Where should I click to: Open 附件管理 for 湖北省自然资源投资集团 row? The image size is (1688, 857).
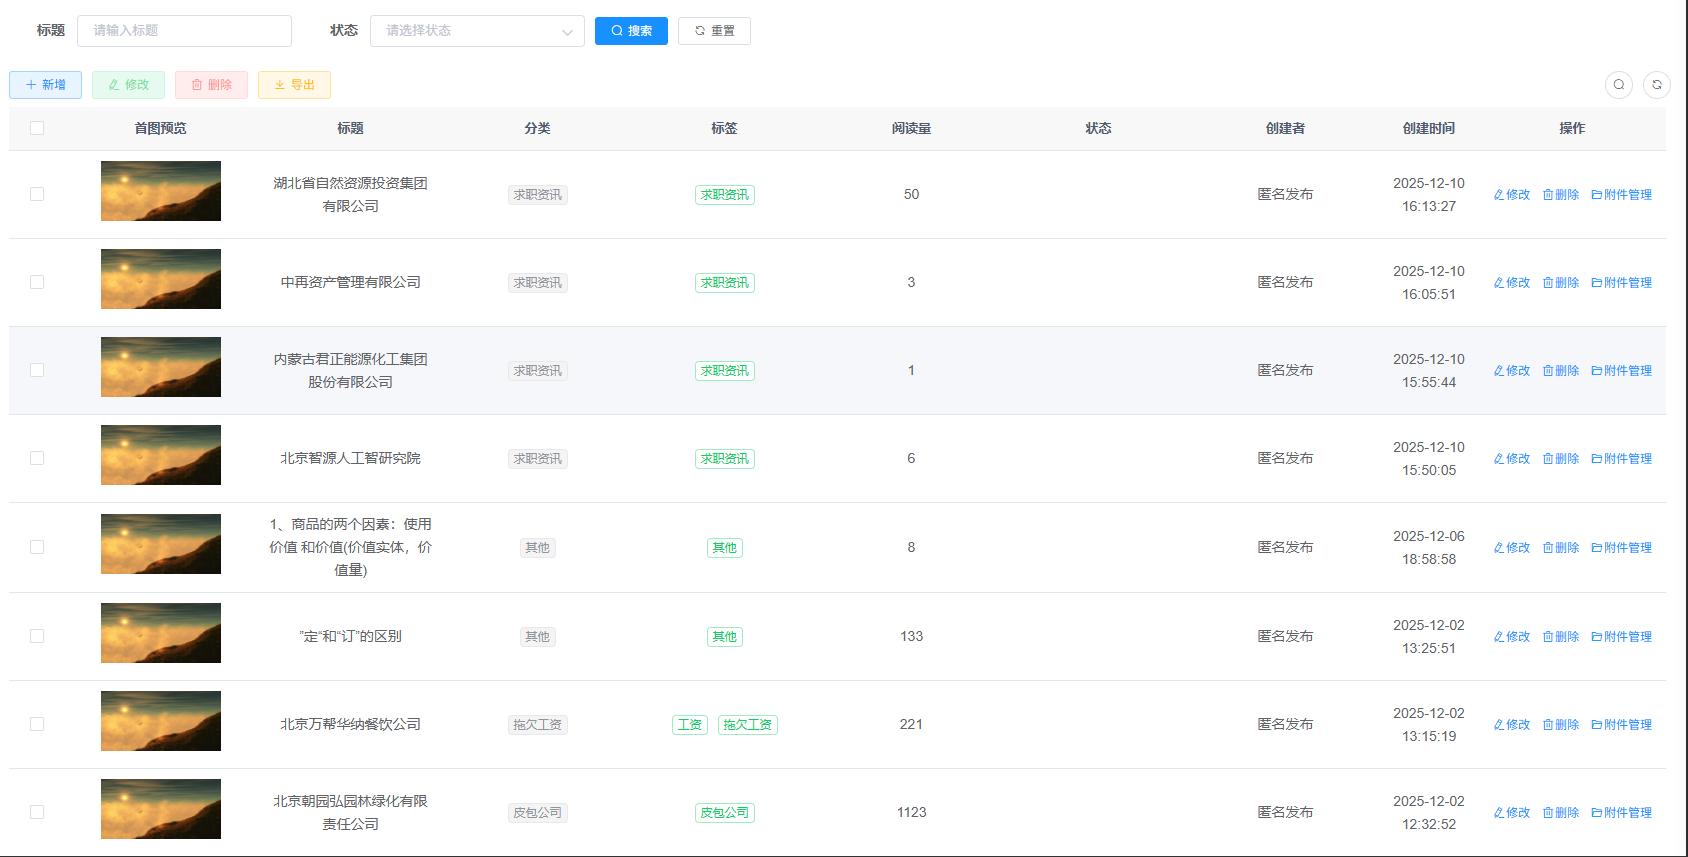tap(1622, 195)
